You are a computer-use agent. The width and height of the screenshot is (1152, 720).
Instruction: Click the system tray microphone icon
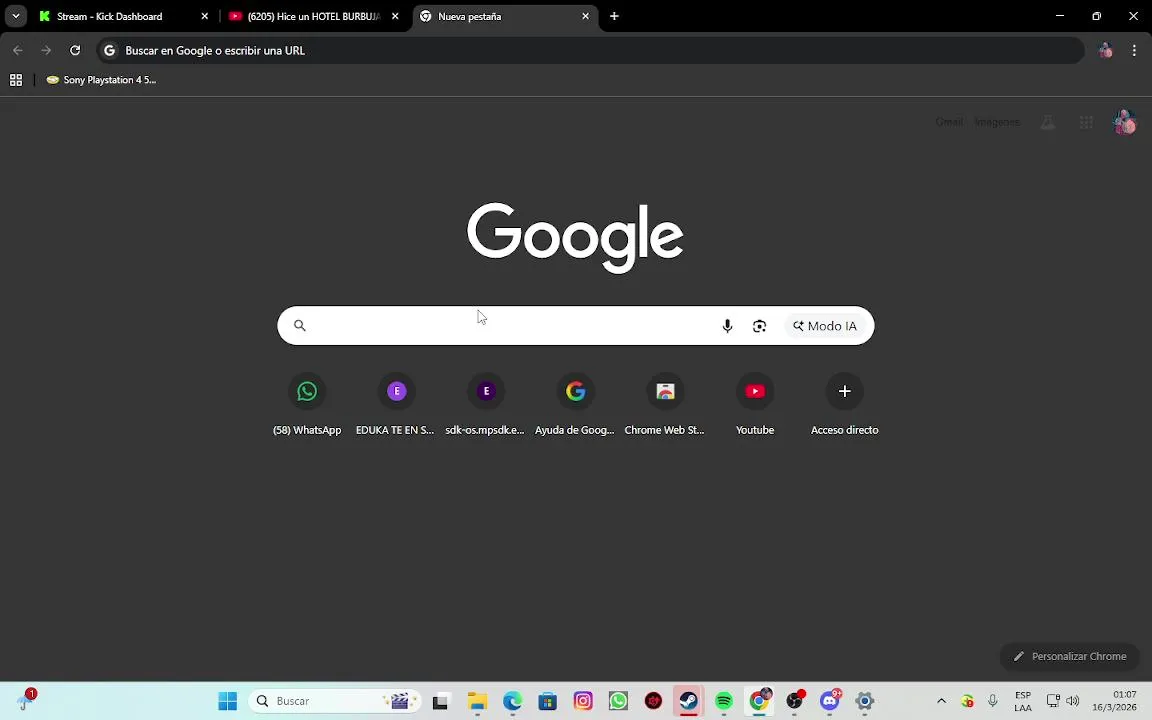tap(993, 701)
